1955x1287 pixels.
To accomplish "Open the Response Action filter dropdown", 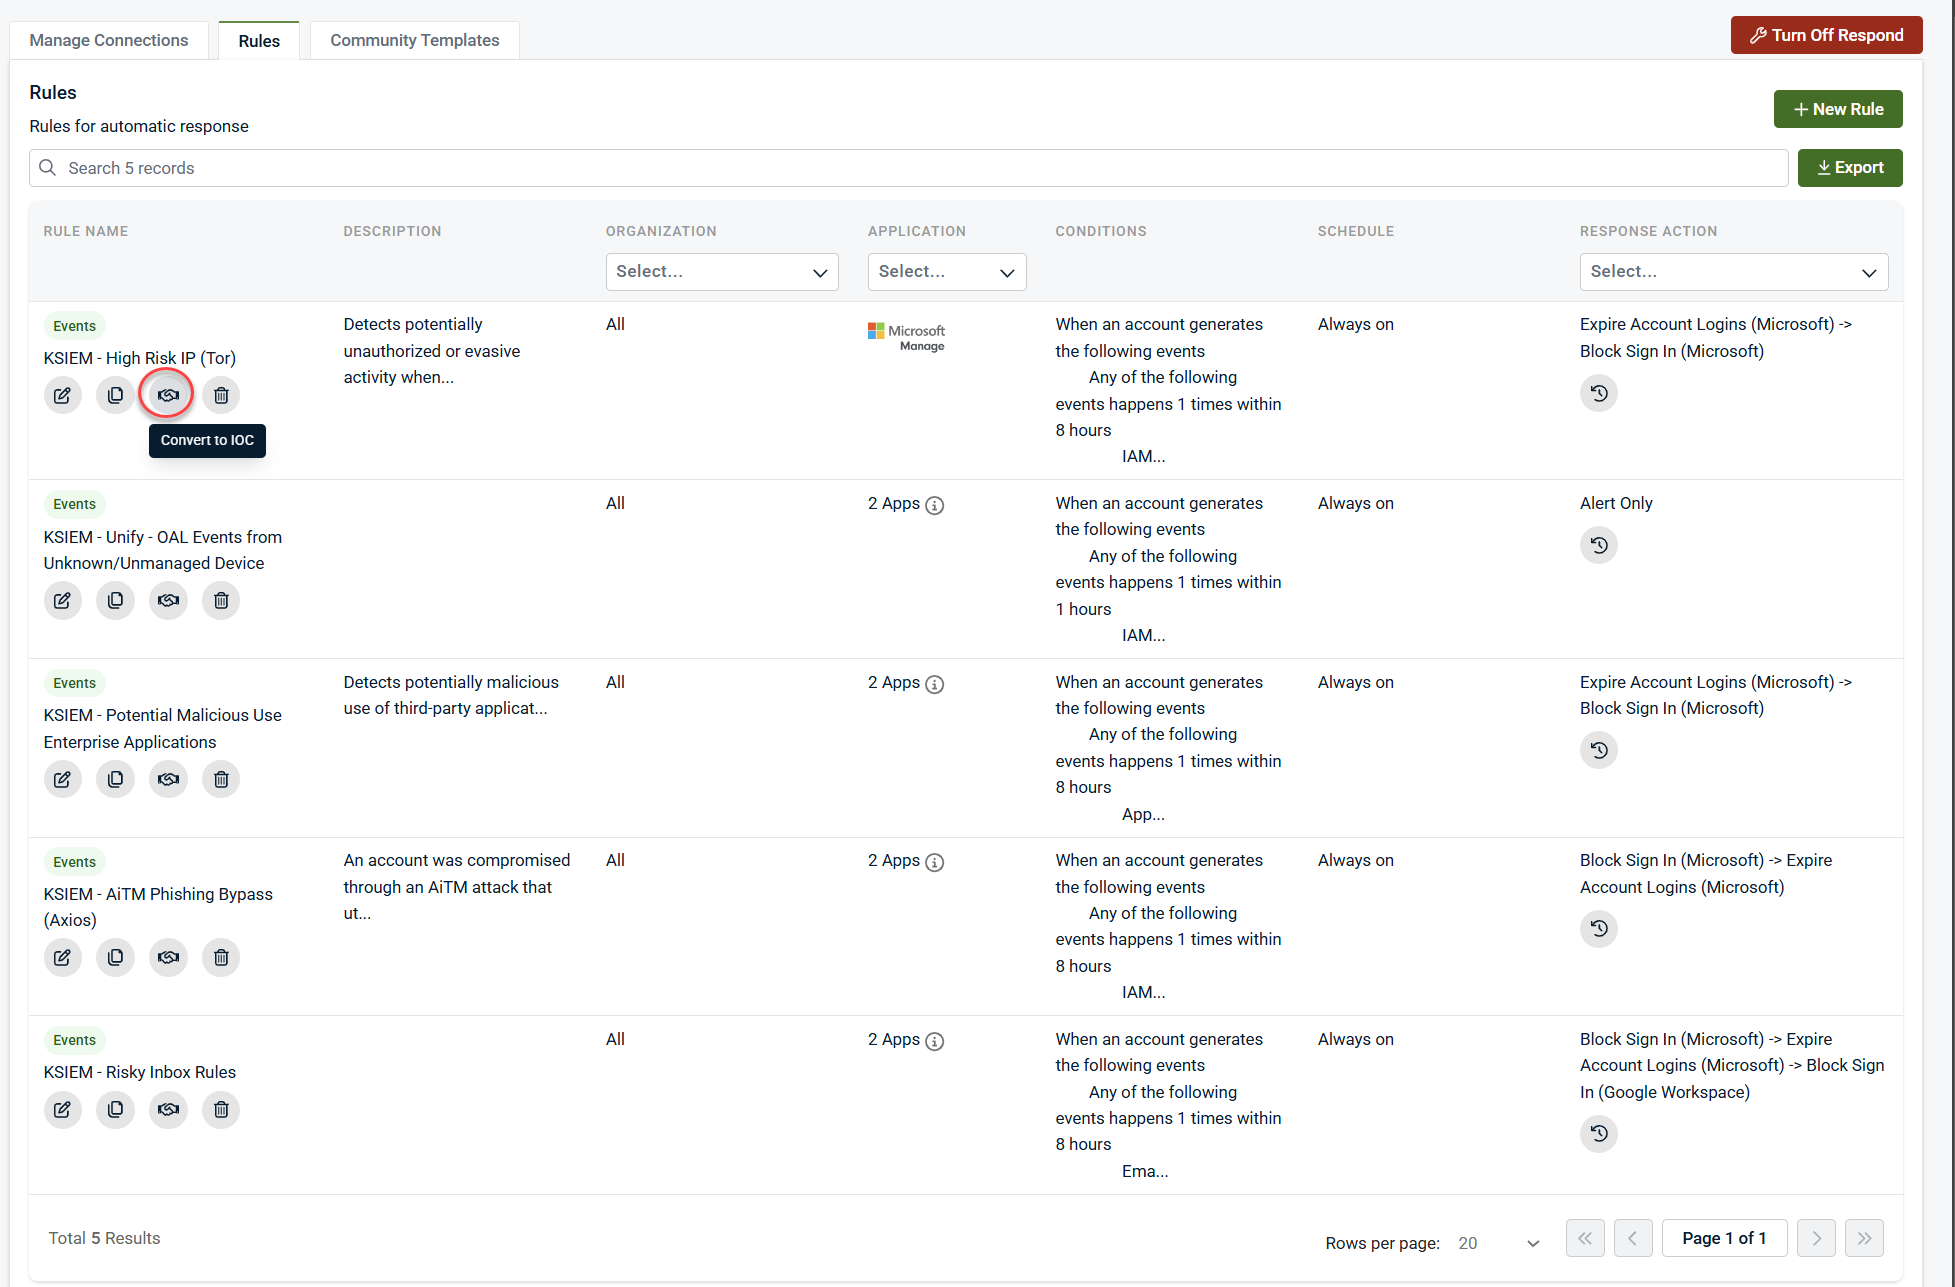I will [1732, 272].
